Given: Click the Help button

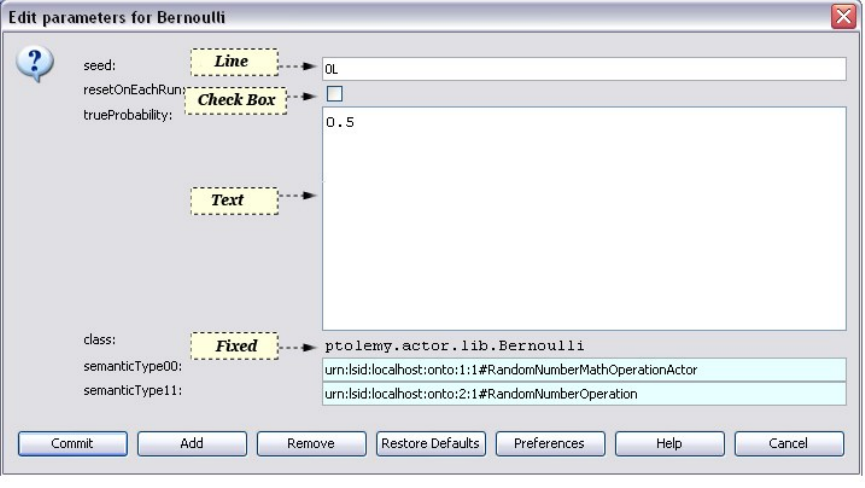Looking at the screenshot, I should (669, 443).
